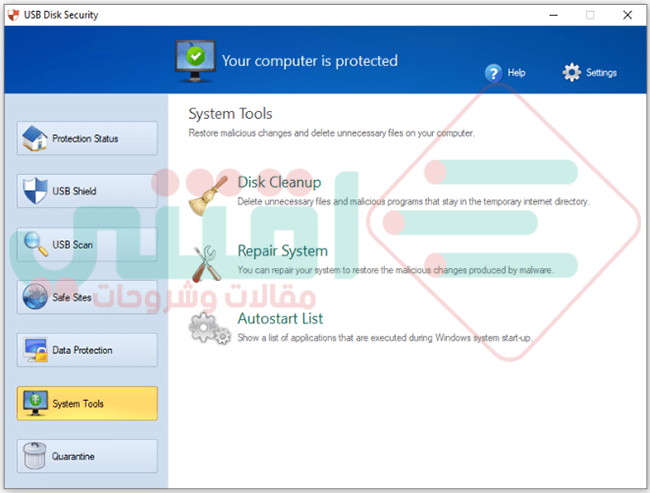Click 'Your computer is protected' text
This screenshot has width=650, height=493.
[x=309, y=61]
